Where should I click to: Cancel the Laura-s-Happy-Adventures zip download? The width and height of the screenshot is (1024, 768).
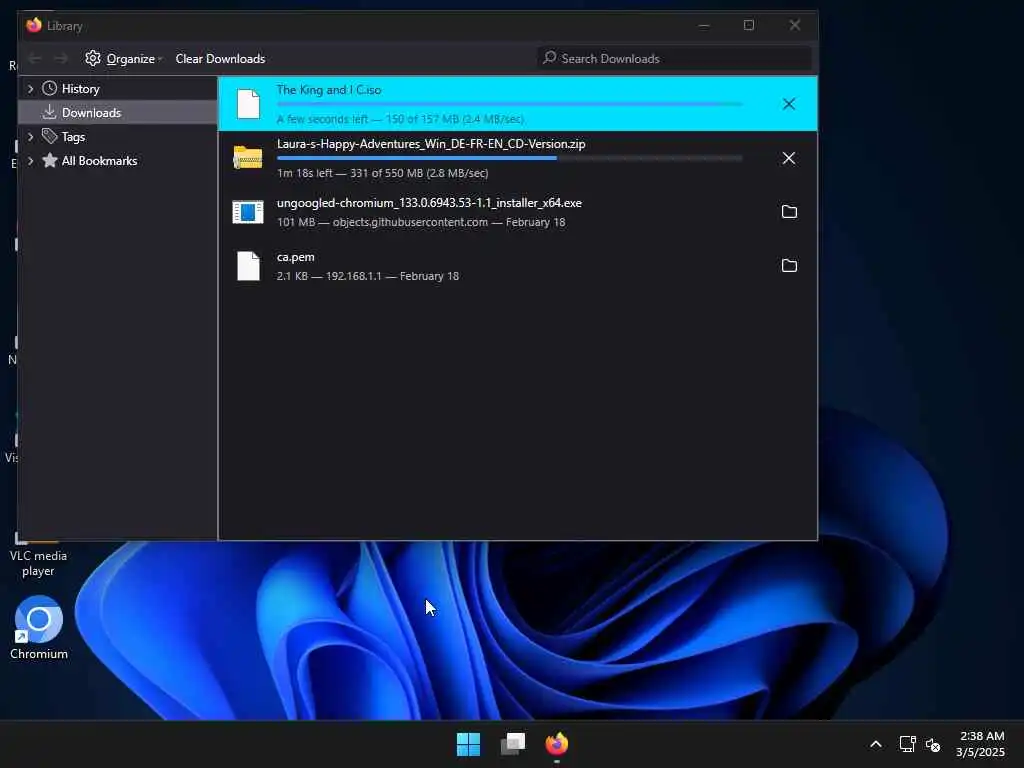pos(789,158)
